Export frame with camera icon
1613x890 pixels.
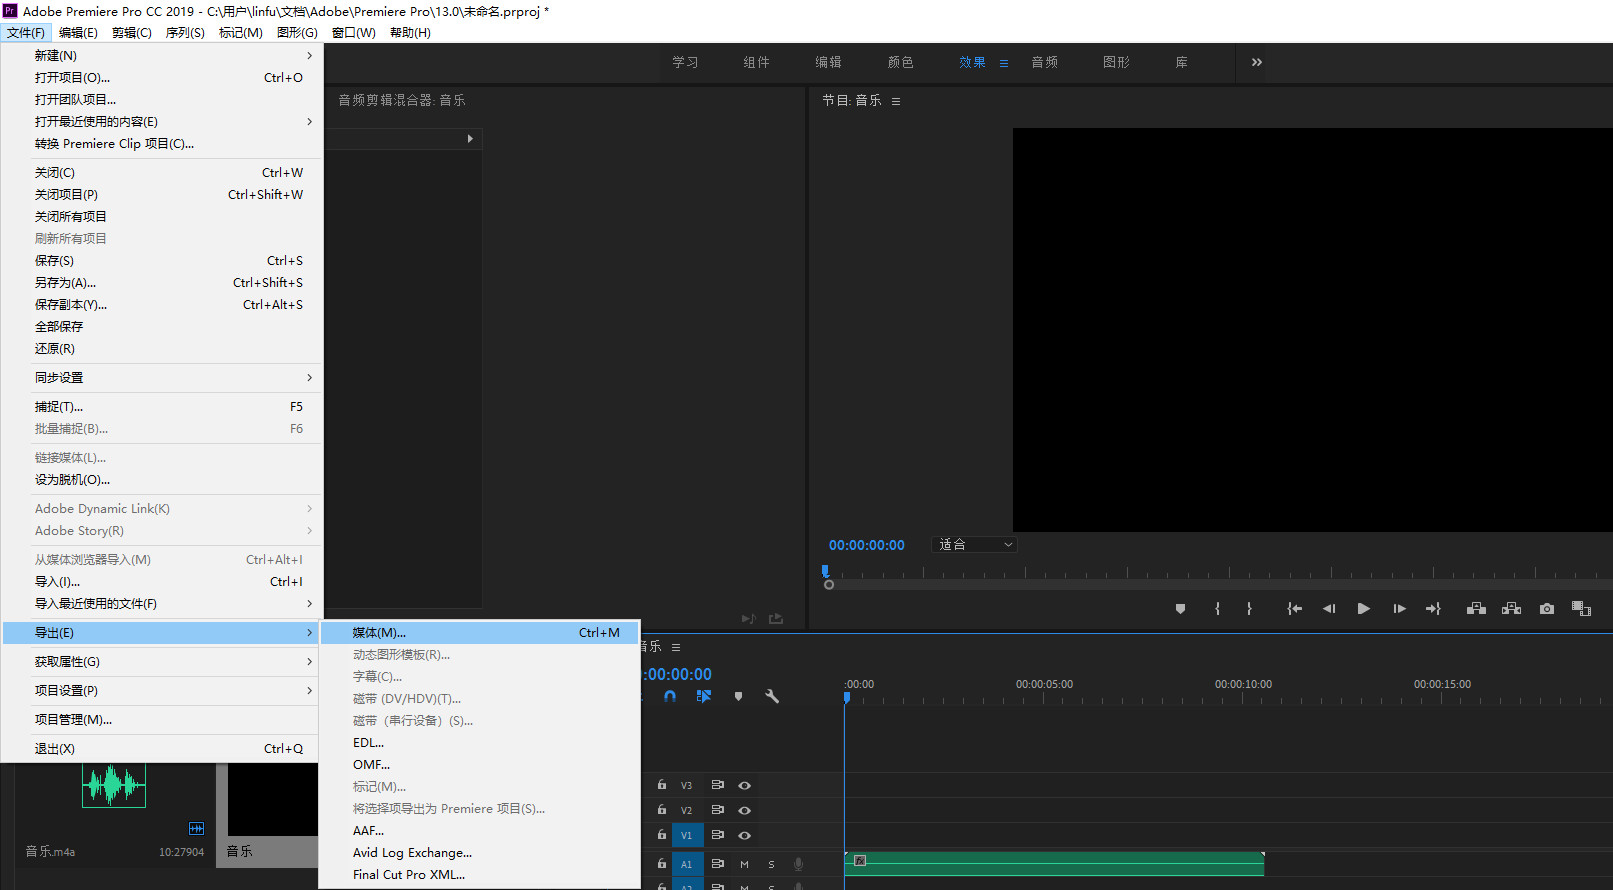(1547, 608)
